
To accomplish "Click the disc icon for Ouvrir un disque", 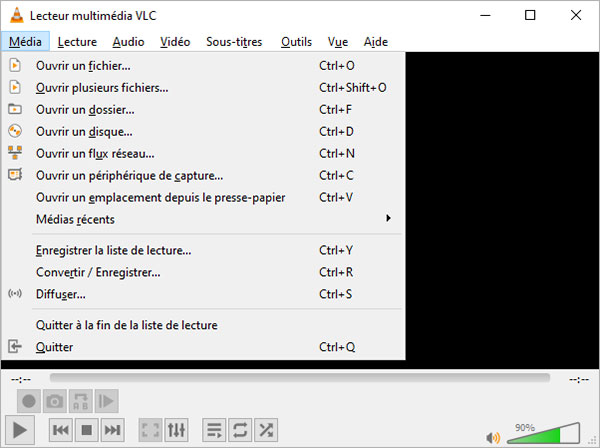I will coord(15,131).
